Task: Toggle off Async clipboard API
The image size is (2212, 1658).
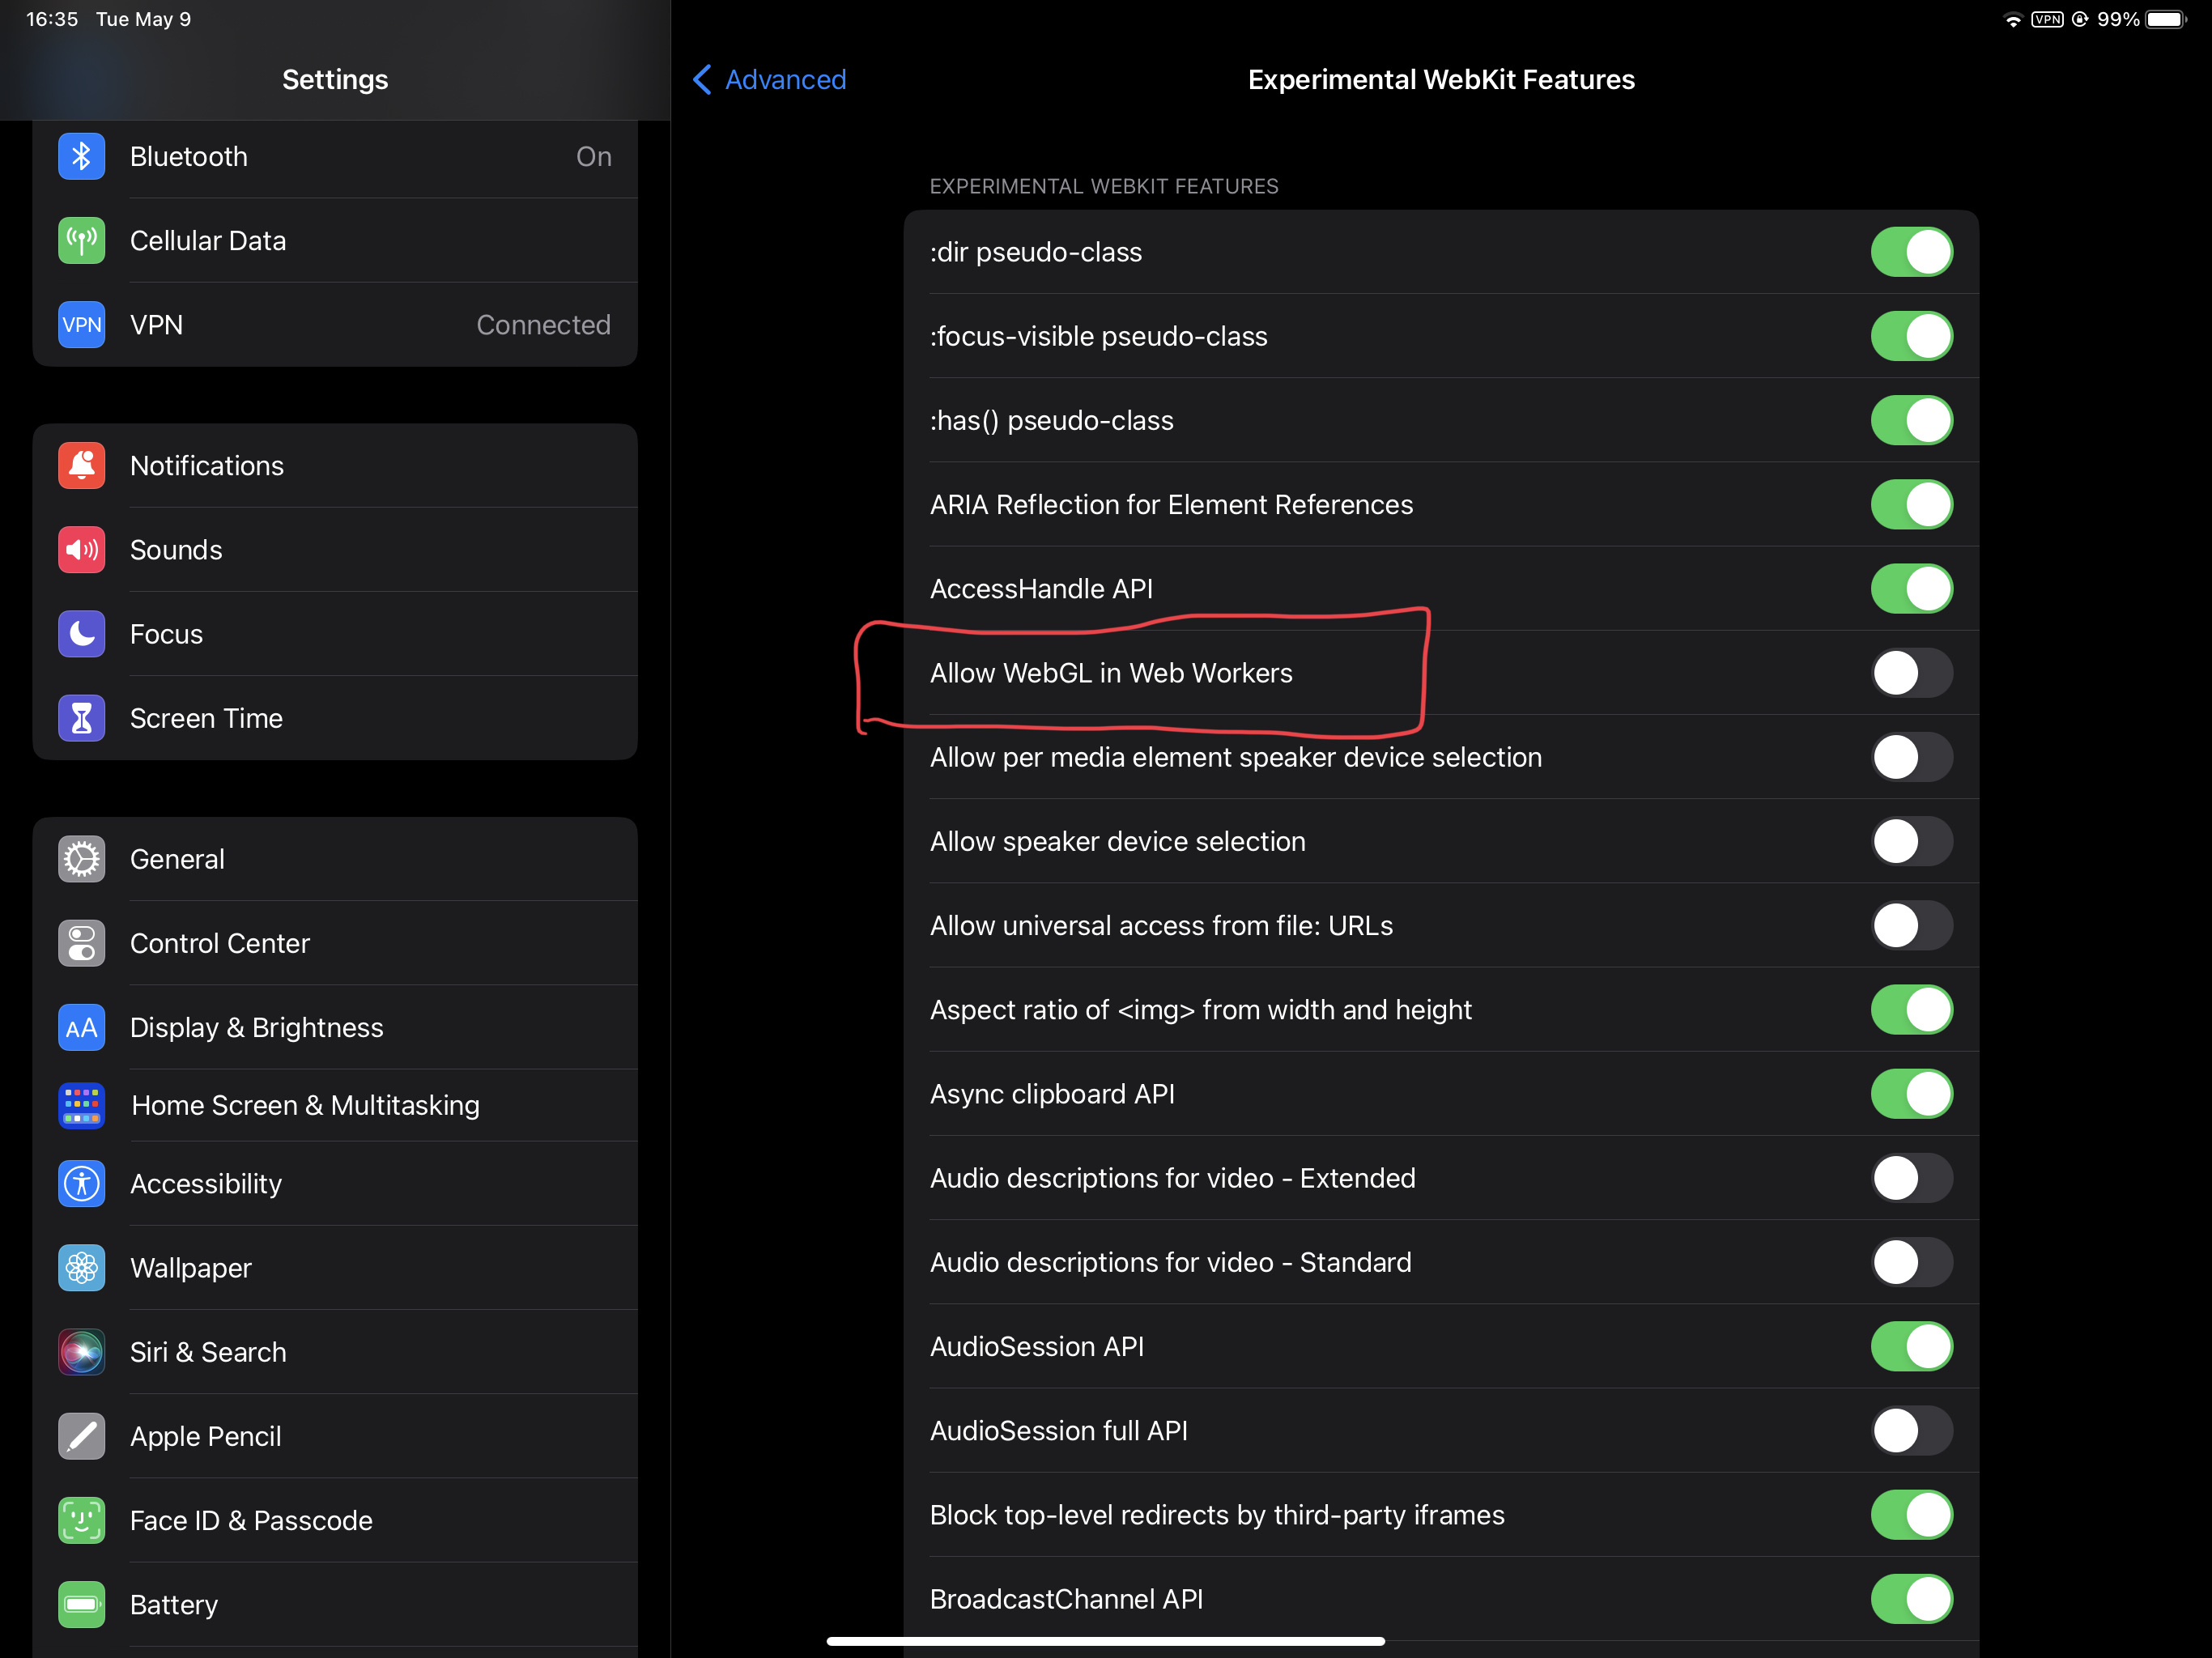Action: [1911, 1094]
